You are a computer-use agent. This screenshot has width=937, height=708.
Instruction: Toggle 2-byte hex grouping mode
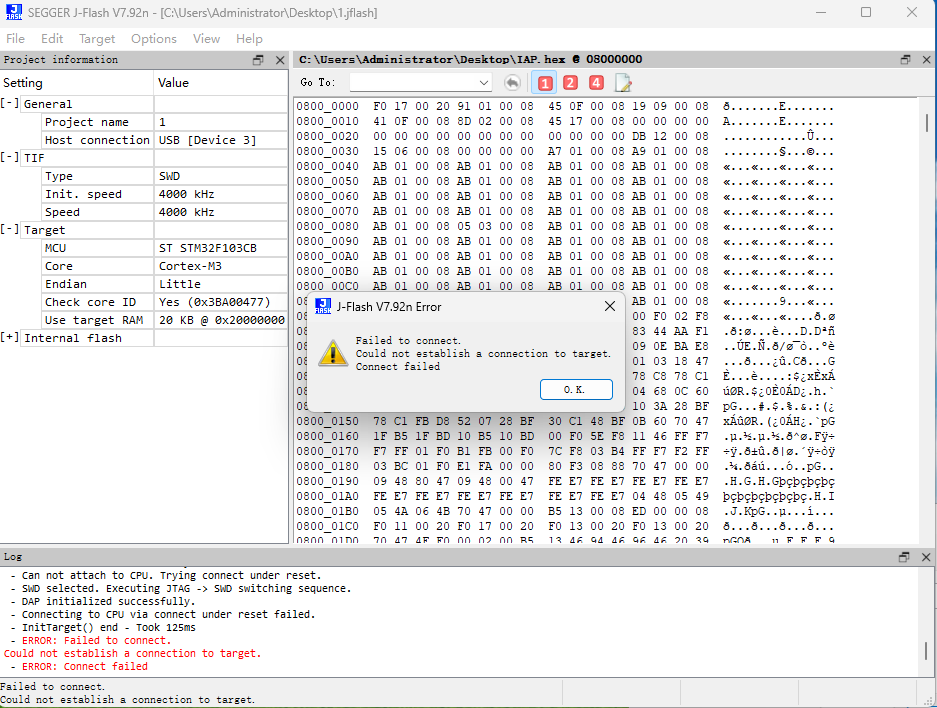pos(570,83)
